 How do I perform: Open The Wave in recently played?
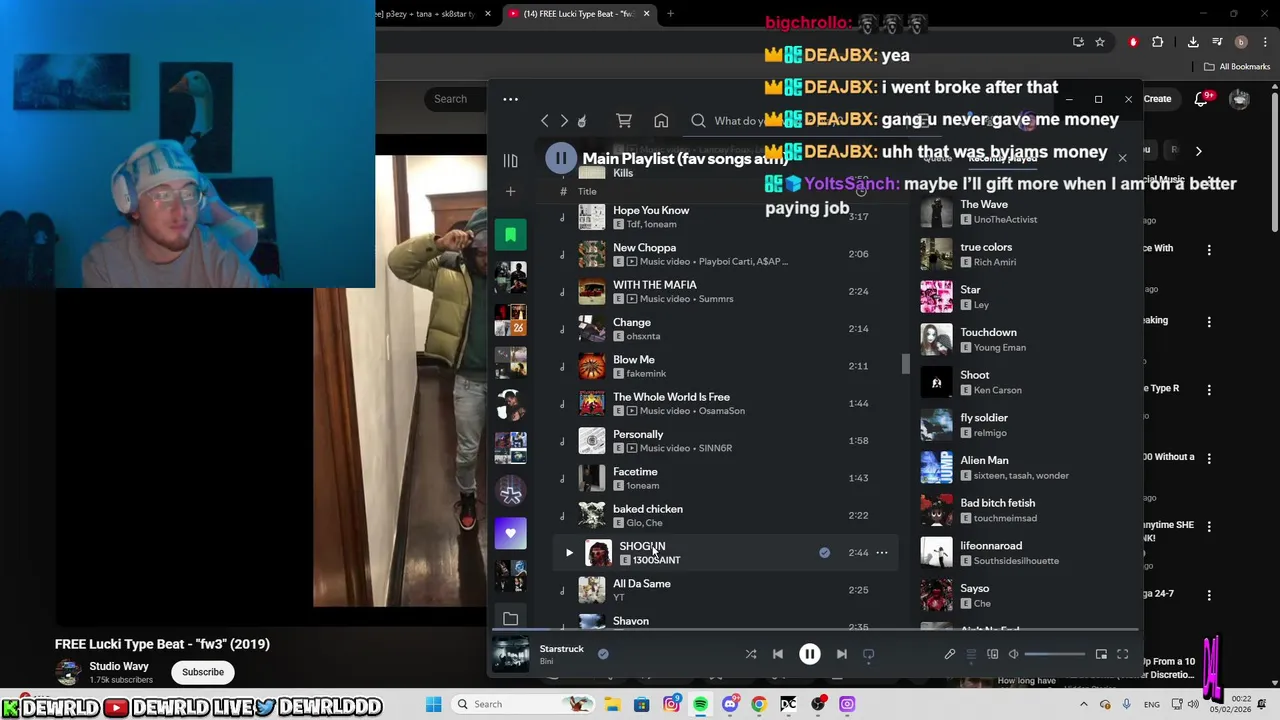click(984, 204)
